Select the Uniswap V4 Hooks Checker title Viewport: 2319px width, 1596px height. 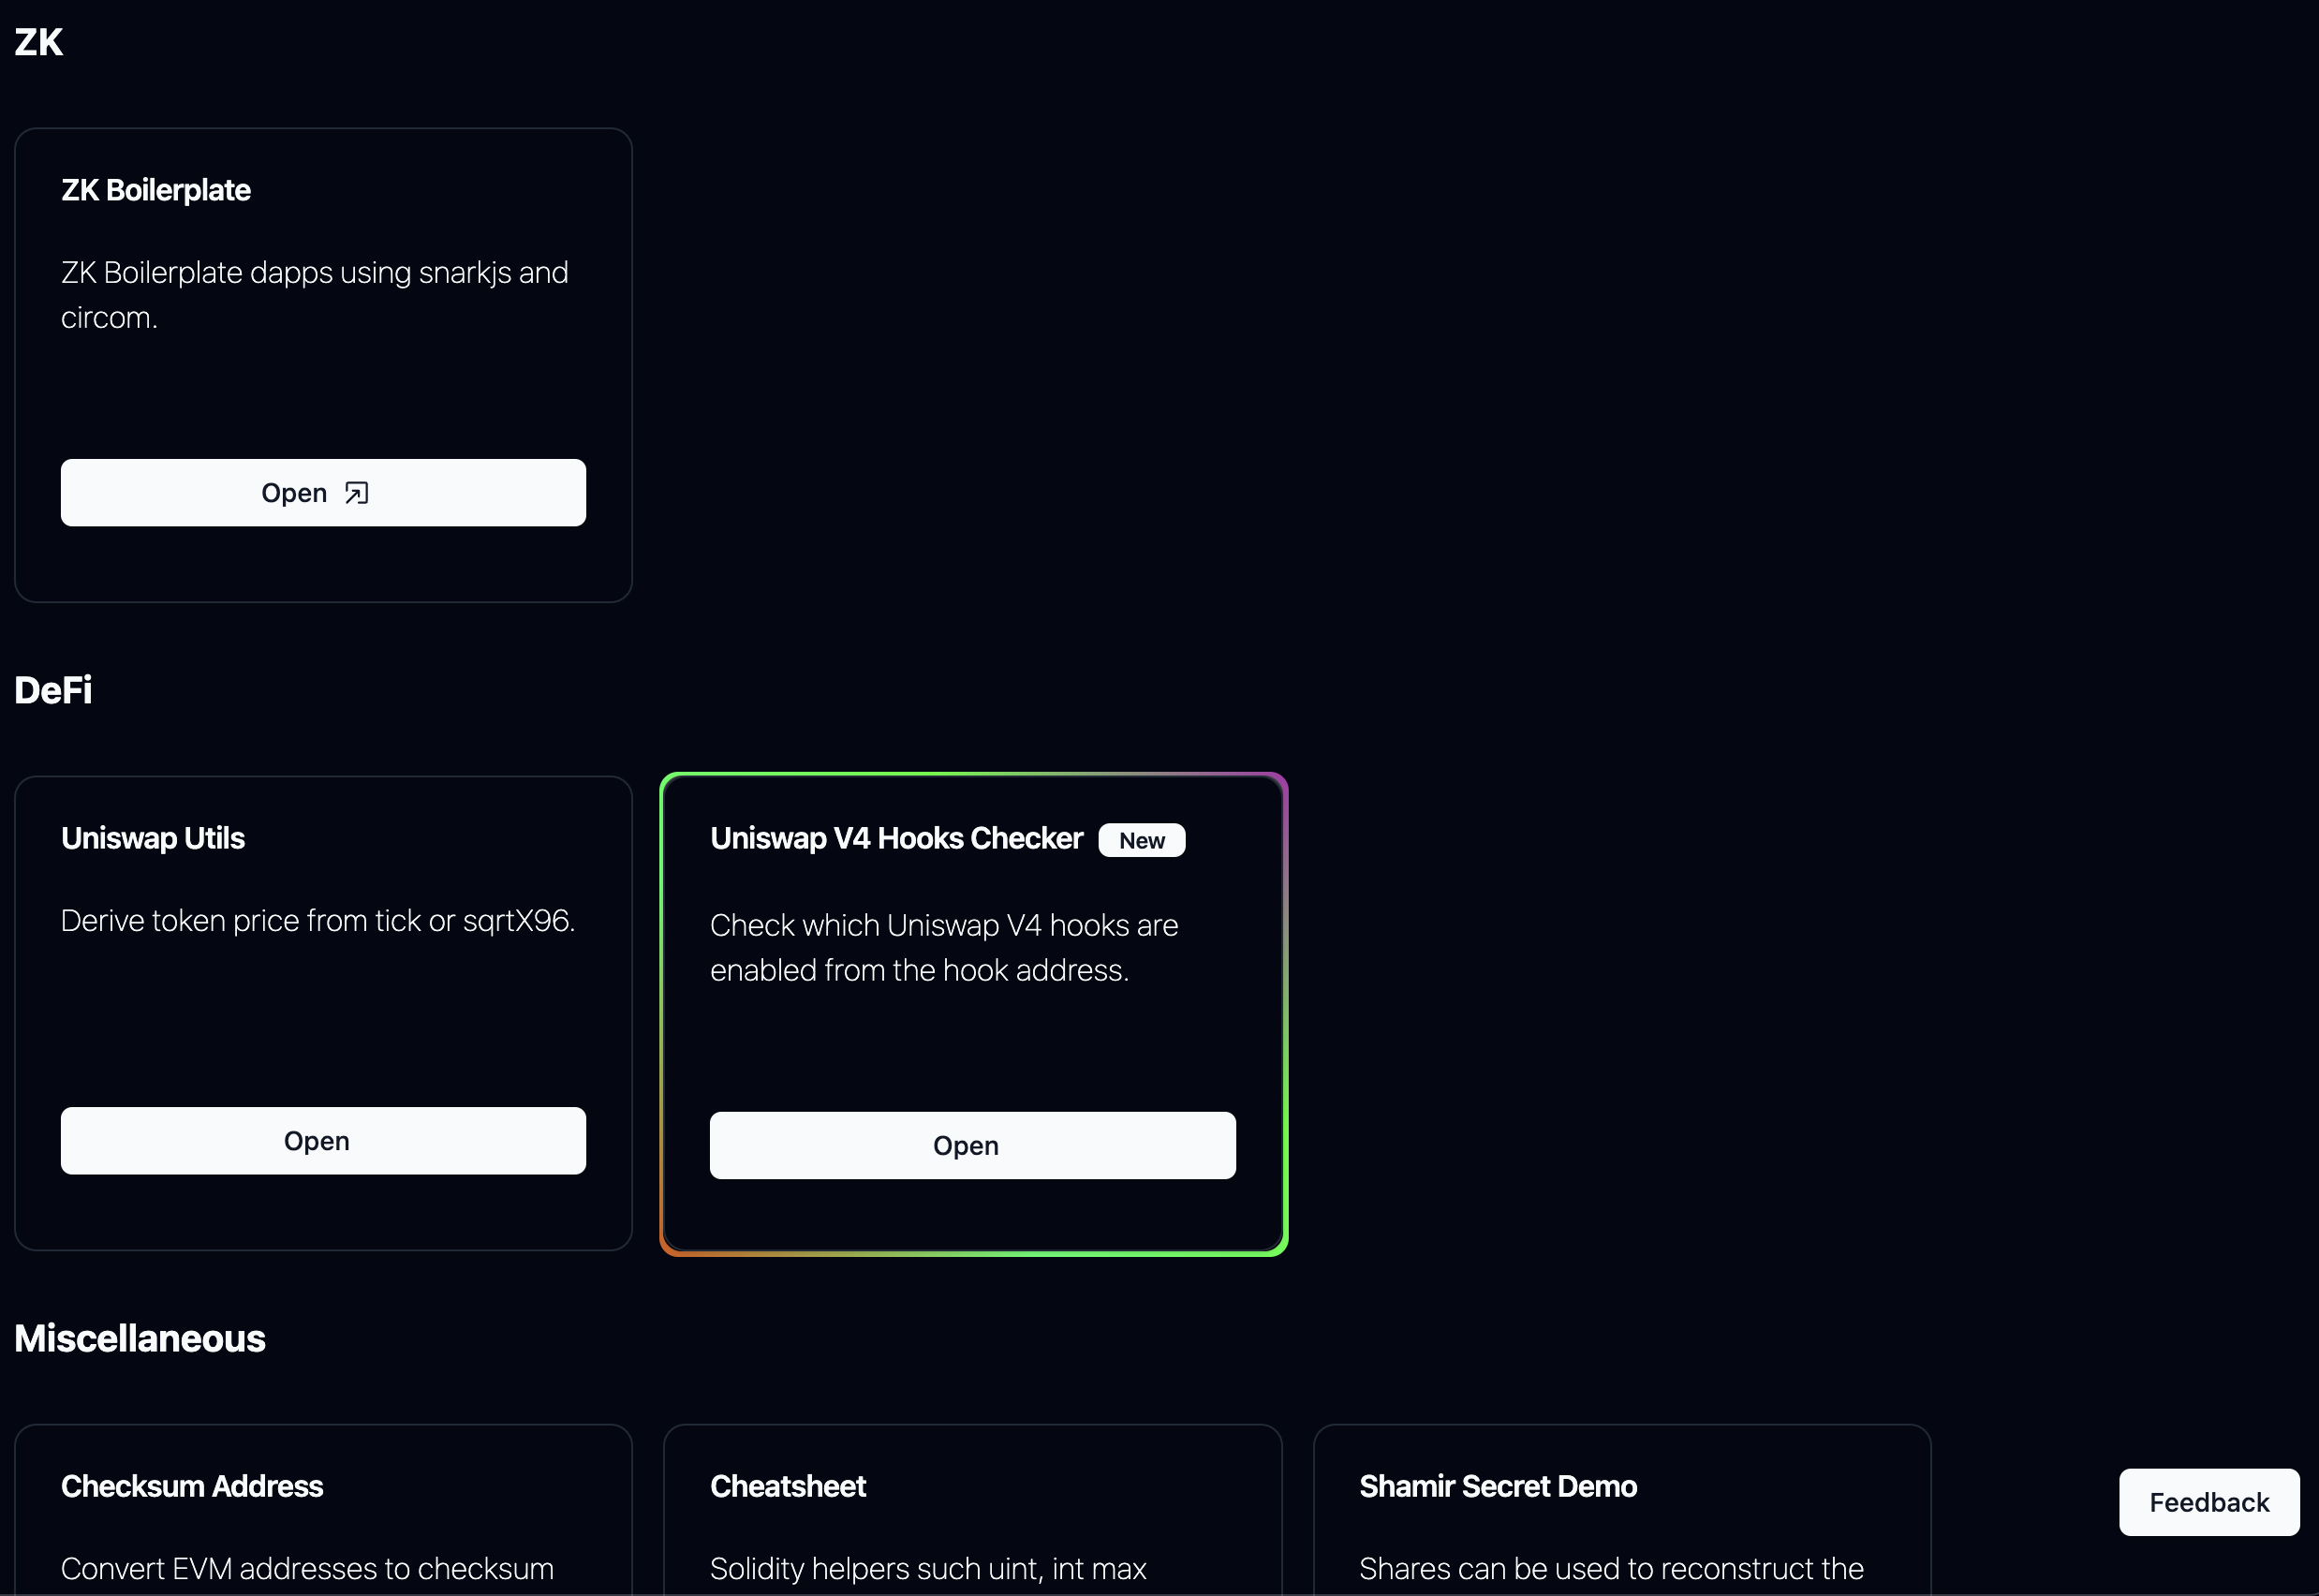(x=897, y=838)
